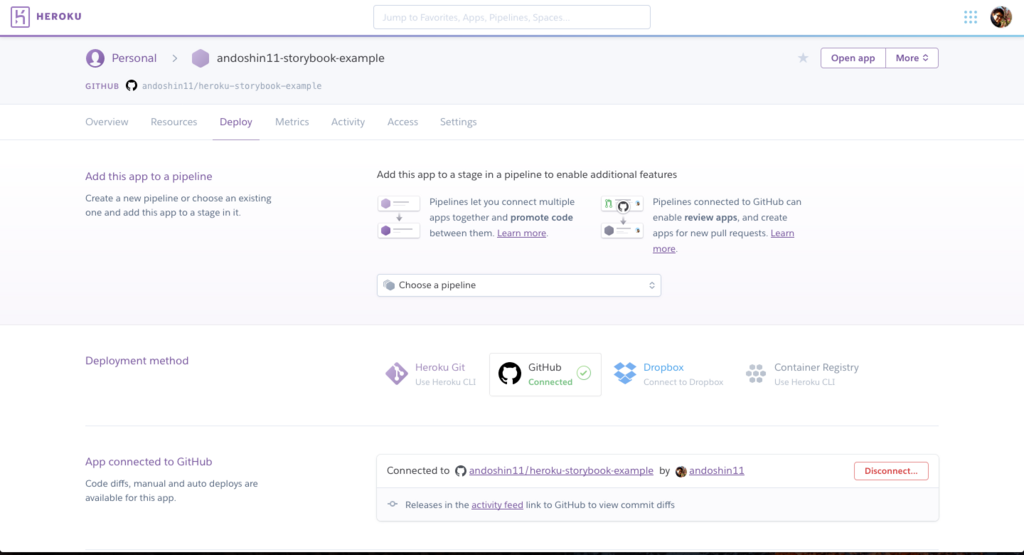Switch to the Resources tab
This screenshot has width=1024, height=555.
click(x=174, y=122)
